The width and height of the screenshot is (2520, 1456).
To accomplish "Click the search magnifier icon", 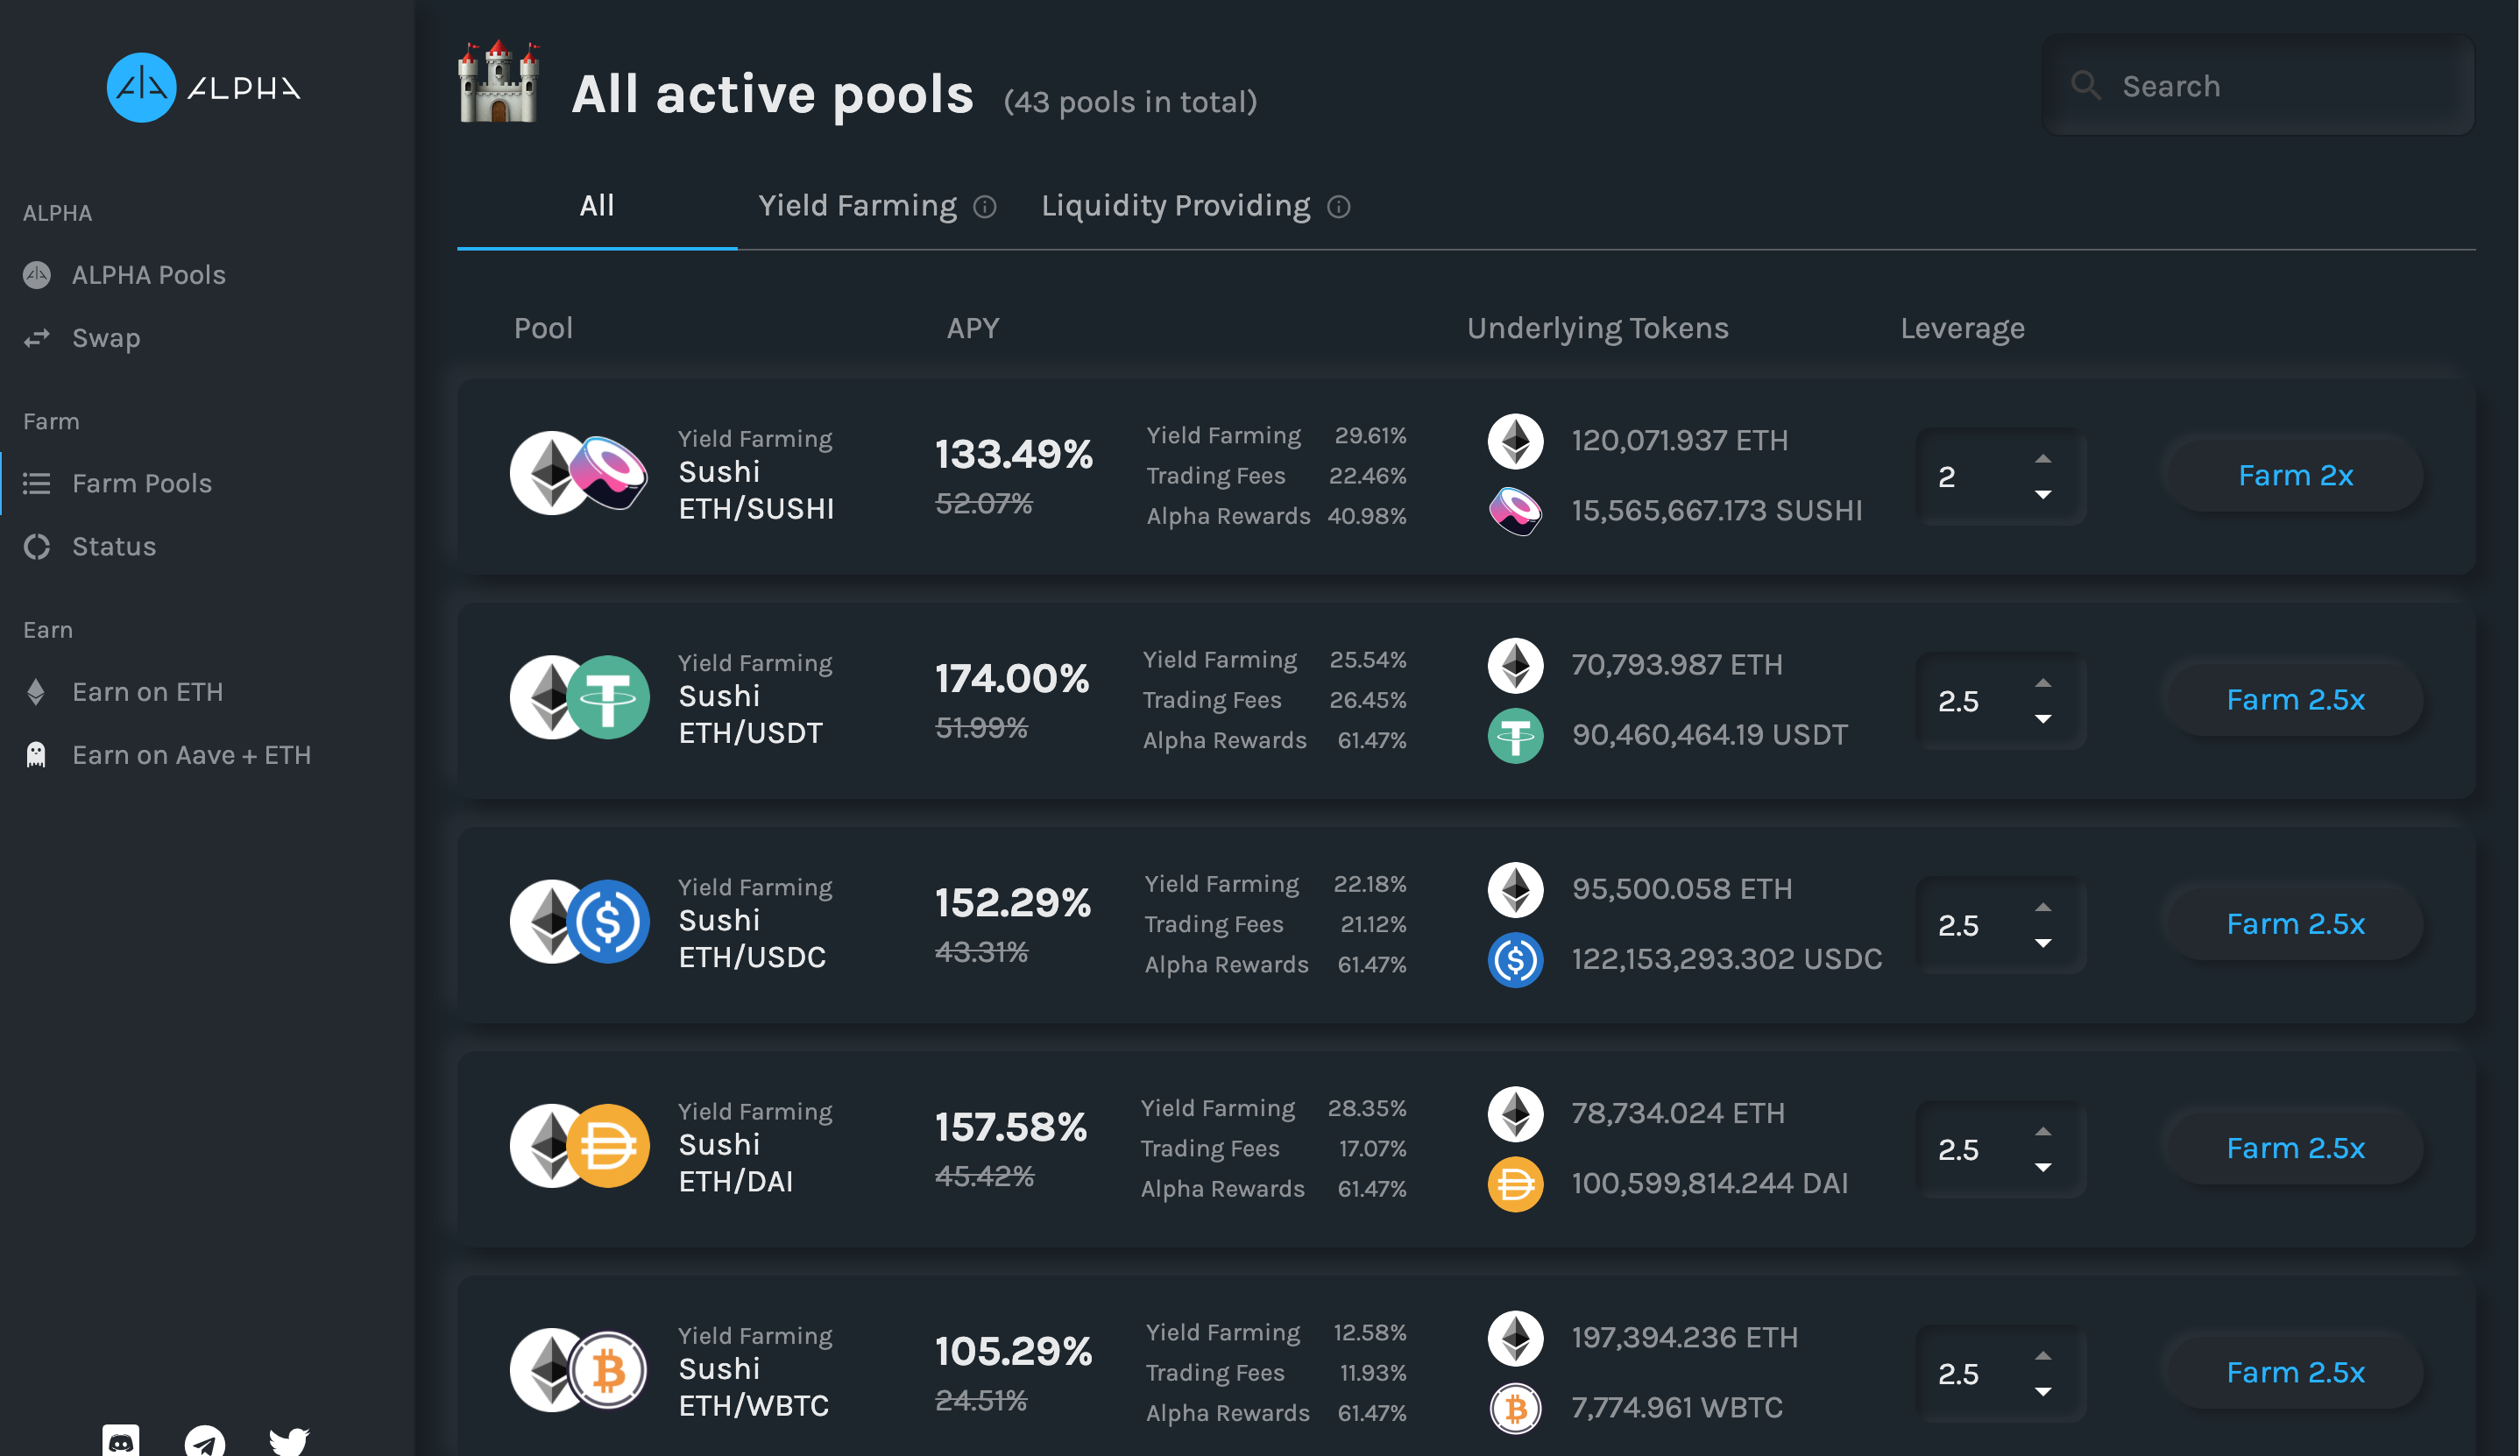I will [x=2085, y=86].
